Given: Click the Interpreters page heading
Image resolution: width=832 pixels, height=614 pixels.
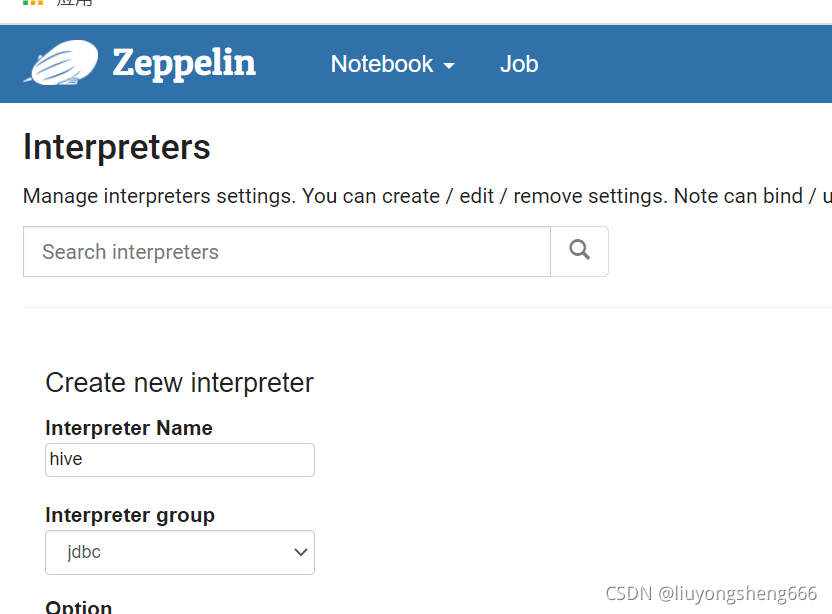Looking at the screenshot, I should point(116,147).
